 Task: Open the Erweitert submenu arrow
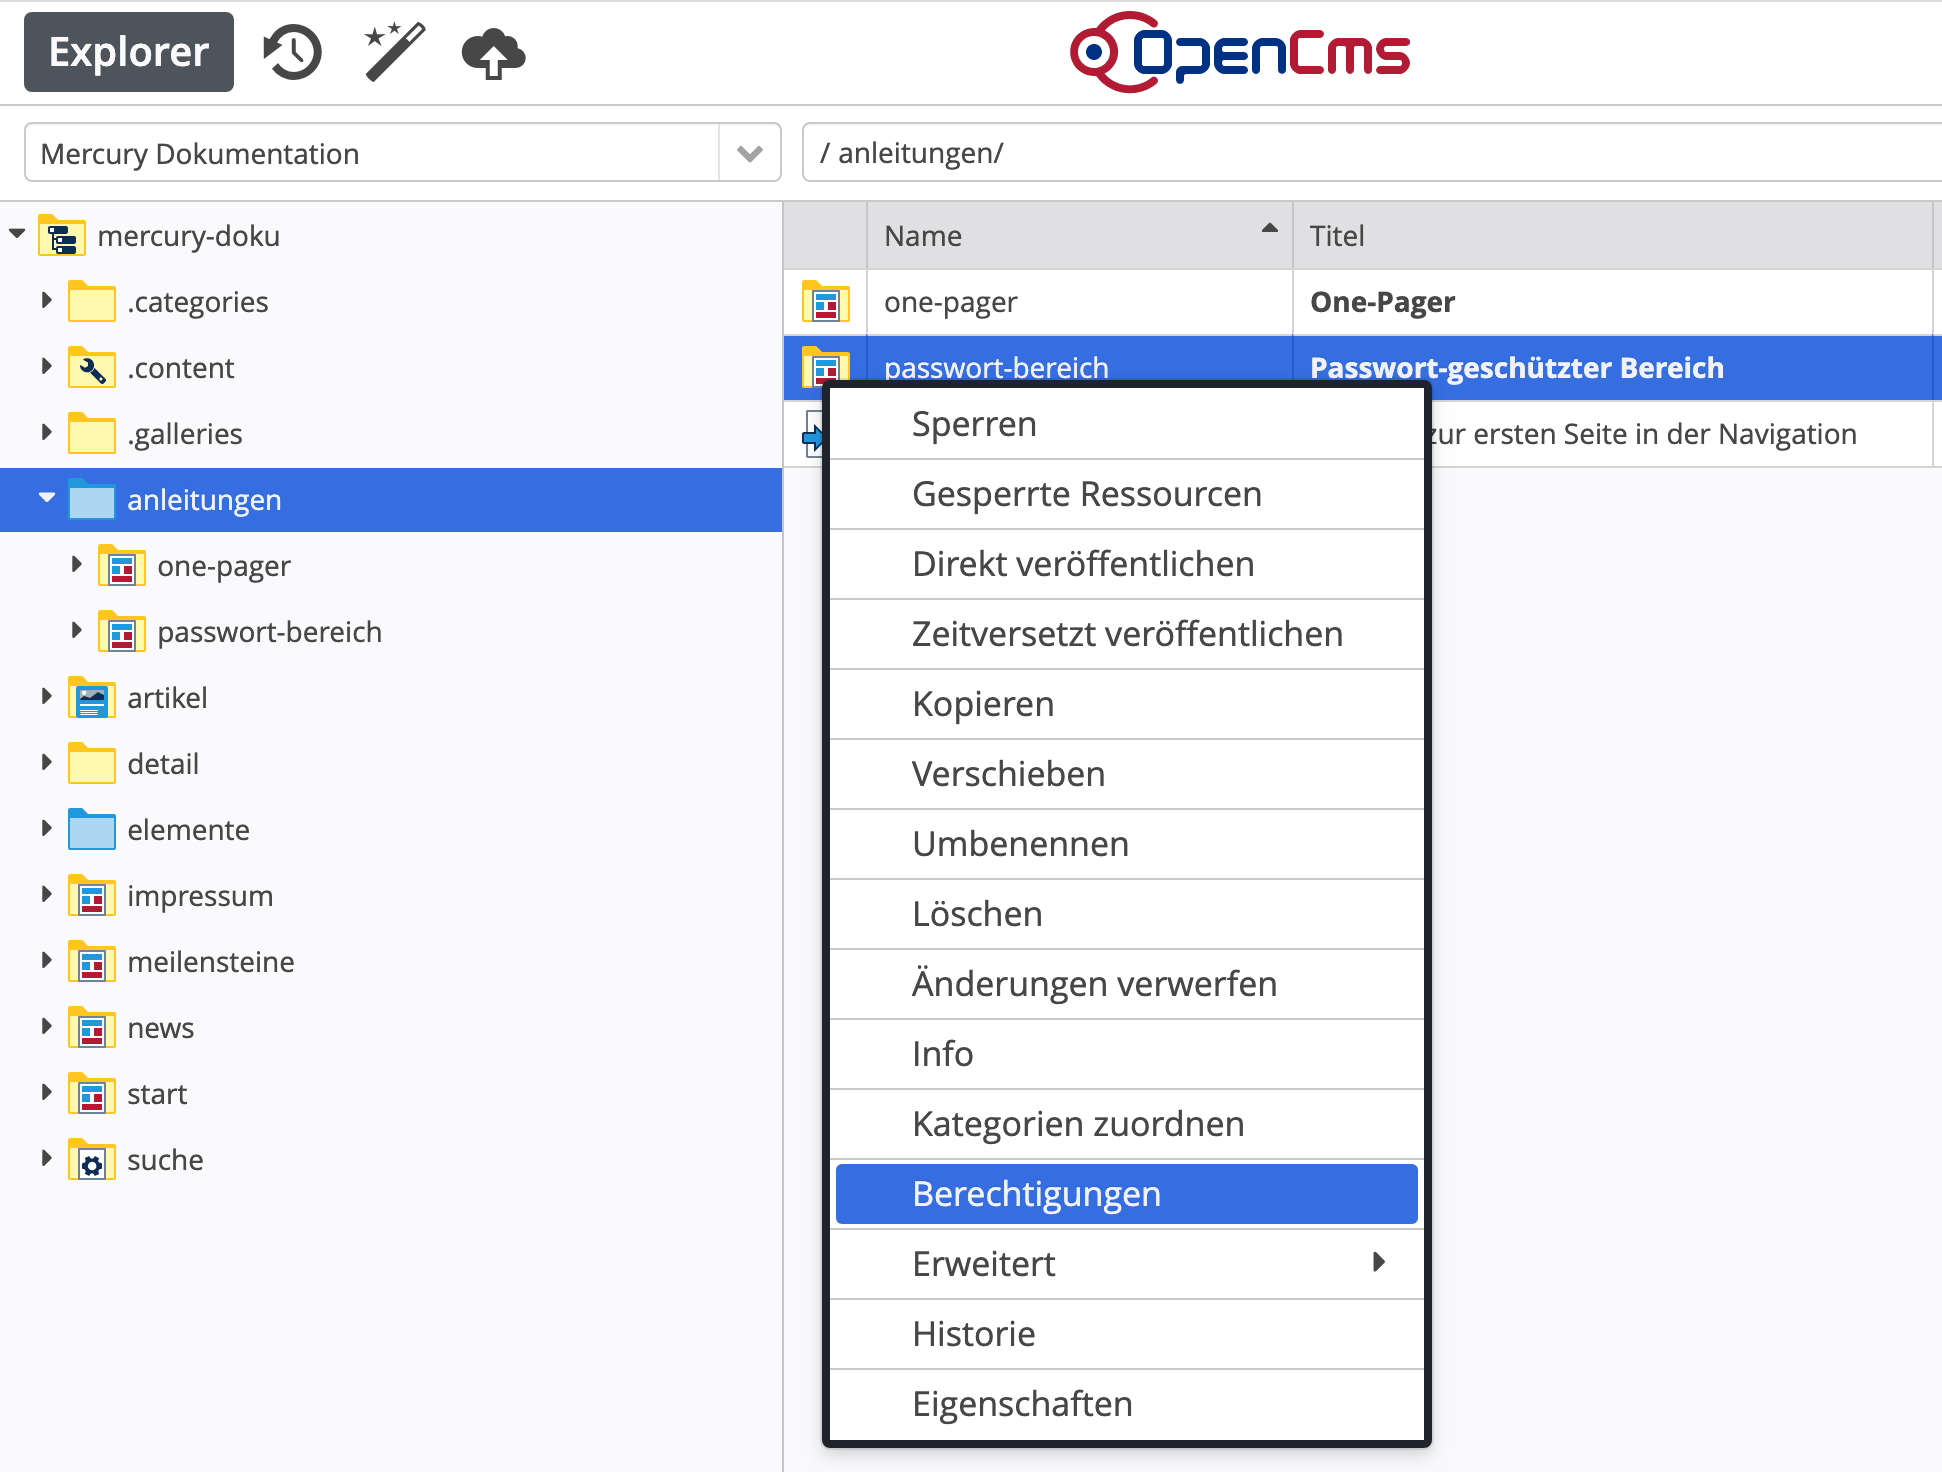(1379, 1263)
